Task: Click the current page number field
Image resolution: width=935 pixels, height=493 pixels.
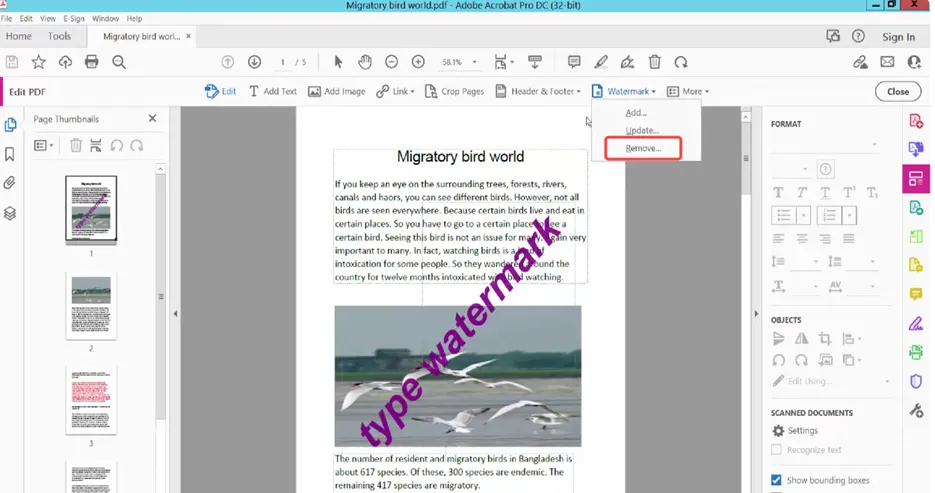Action: pyautogui.click(x=283, y=62)
